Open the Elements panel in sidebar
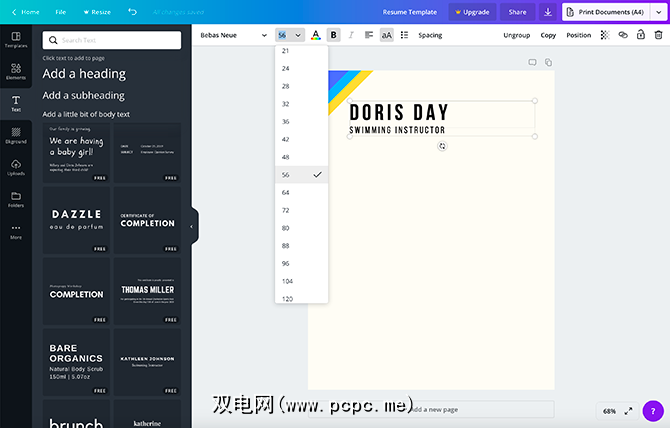This screenshot has height=428, width=670. [x=15, y=71]
